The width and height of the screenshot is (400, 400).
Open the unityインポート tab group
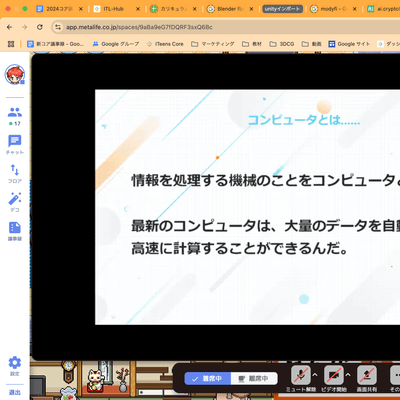(282, 9)
